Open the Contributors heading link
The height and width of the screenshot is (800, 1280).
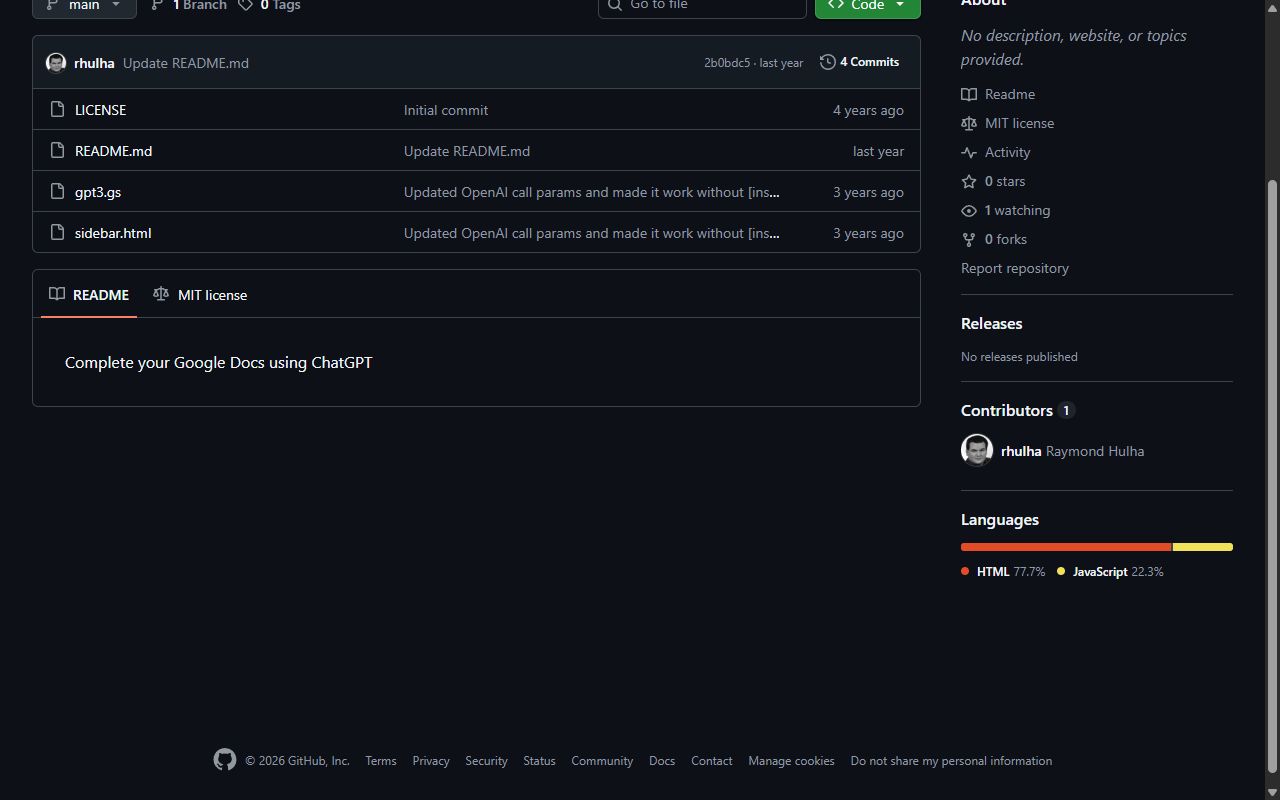(1017, 411)
